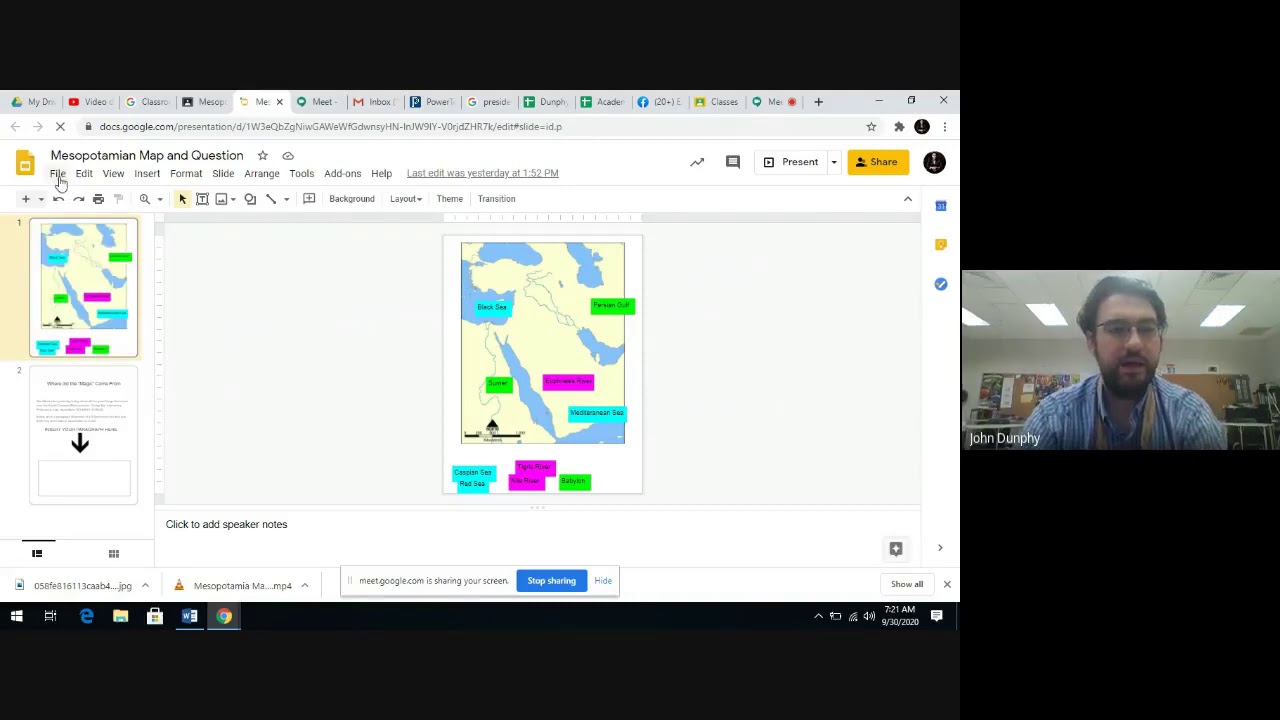Screen dimensions: 1280x720
Task: Click the New slide plus button
Action: tap(26, 199)
